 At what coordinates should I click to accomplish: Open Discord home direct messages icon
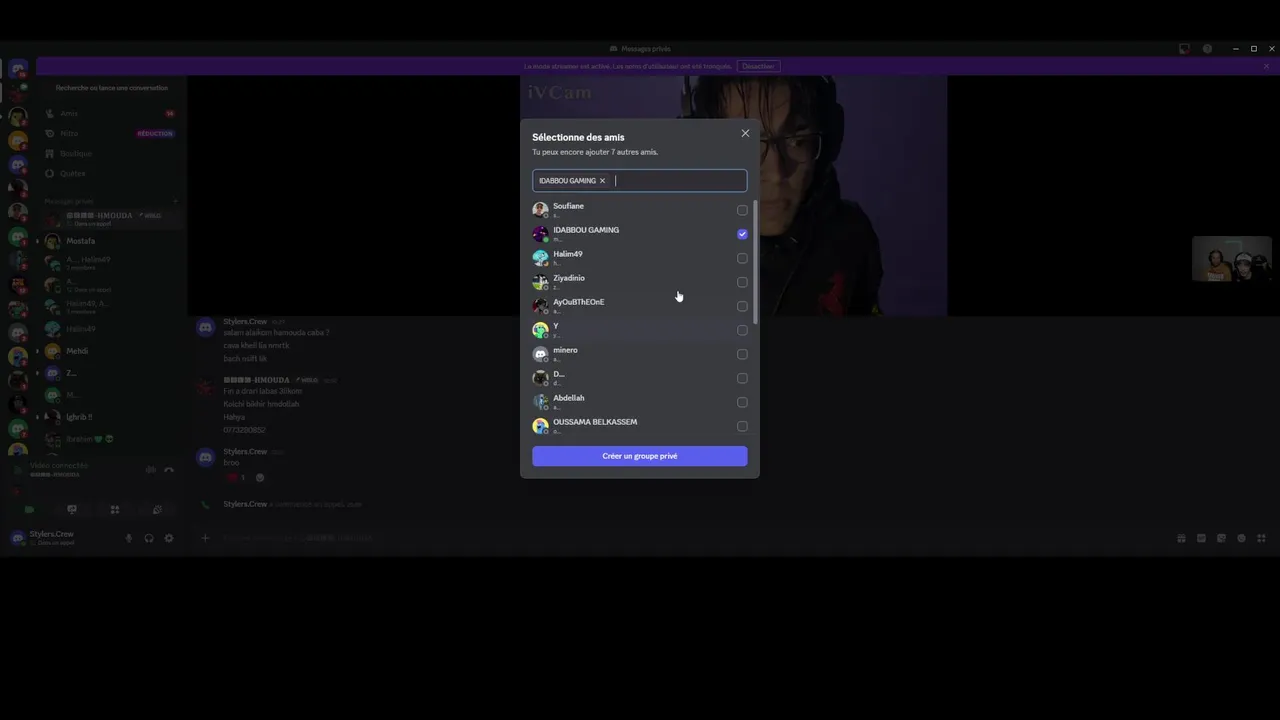tap(17, 69)
